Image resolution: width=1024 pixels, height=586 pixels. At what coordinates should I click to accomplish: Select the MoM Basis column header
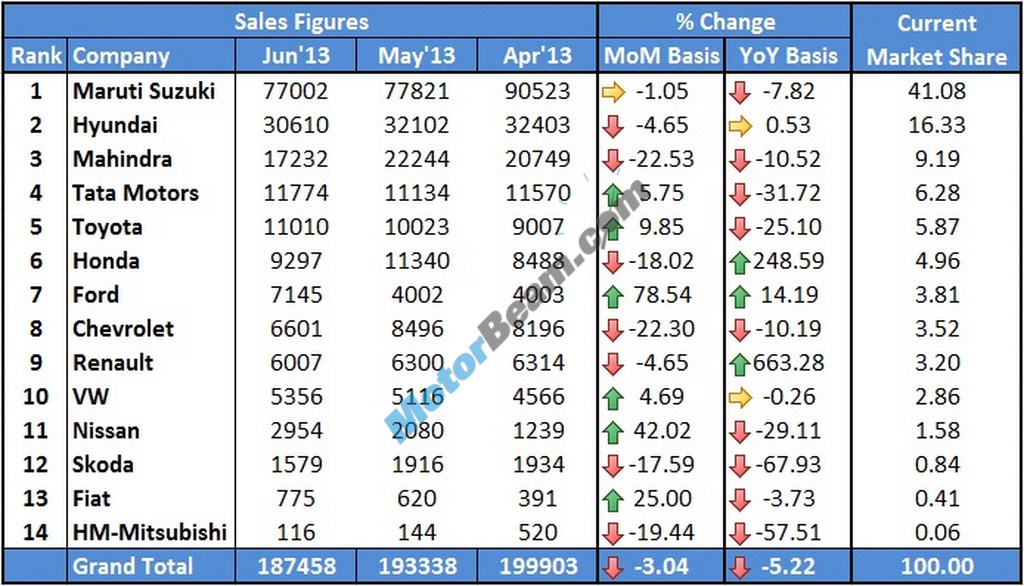[x=661, y=56]
